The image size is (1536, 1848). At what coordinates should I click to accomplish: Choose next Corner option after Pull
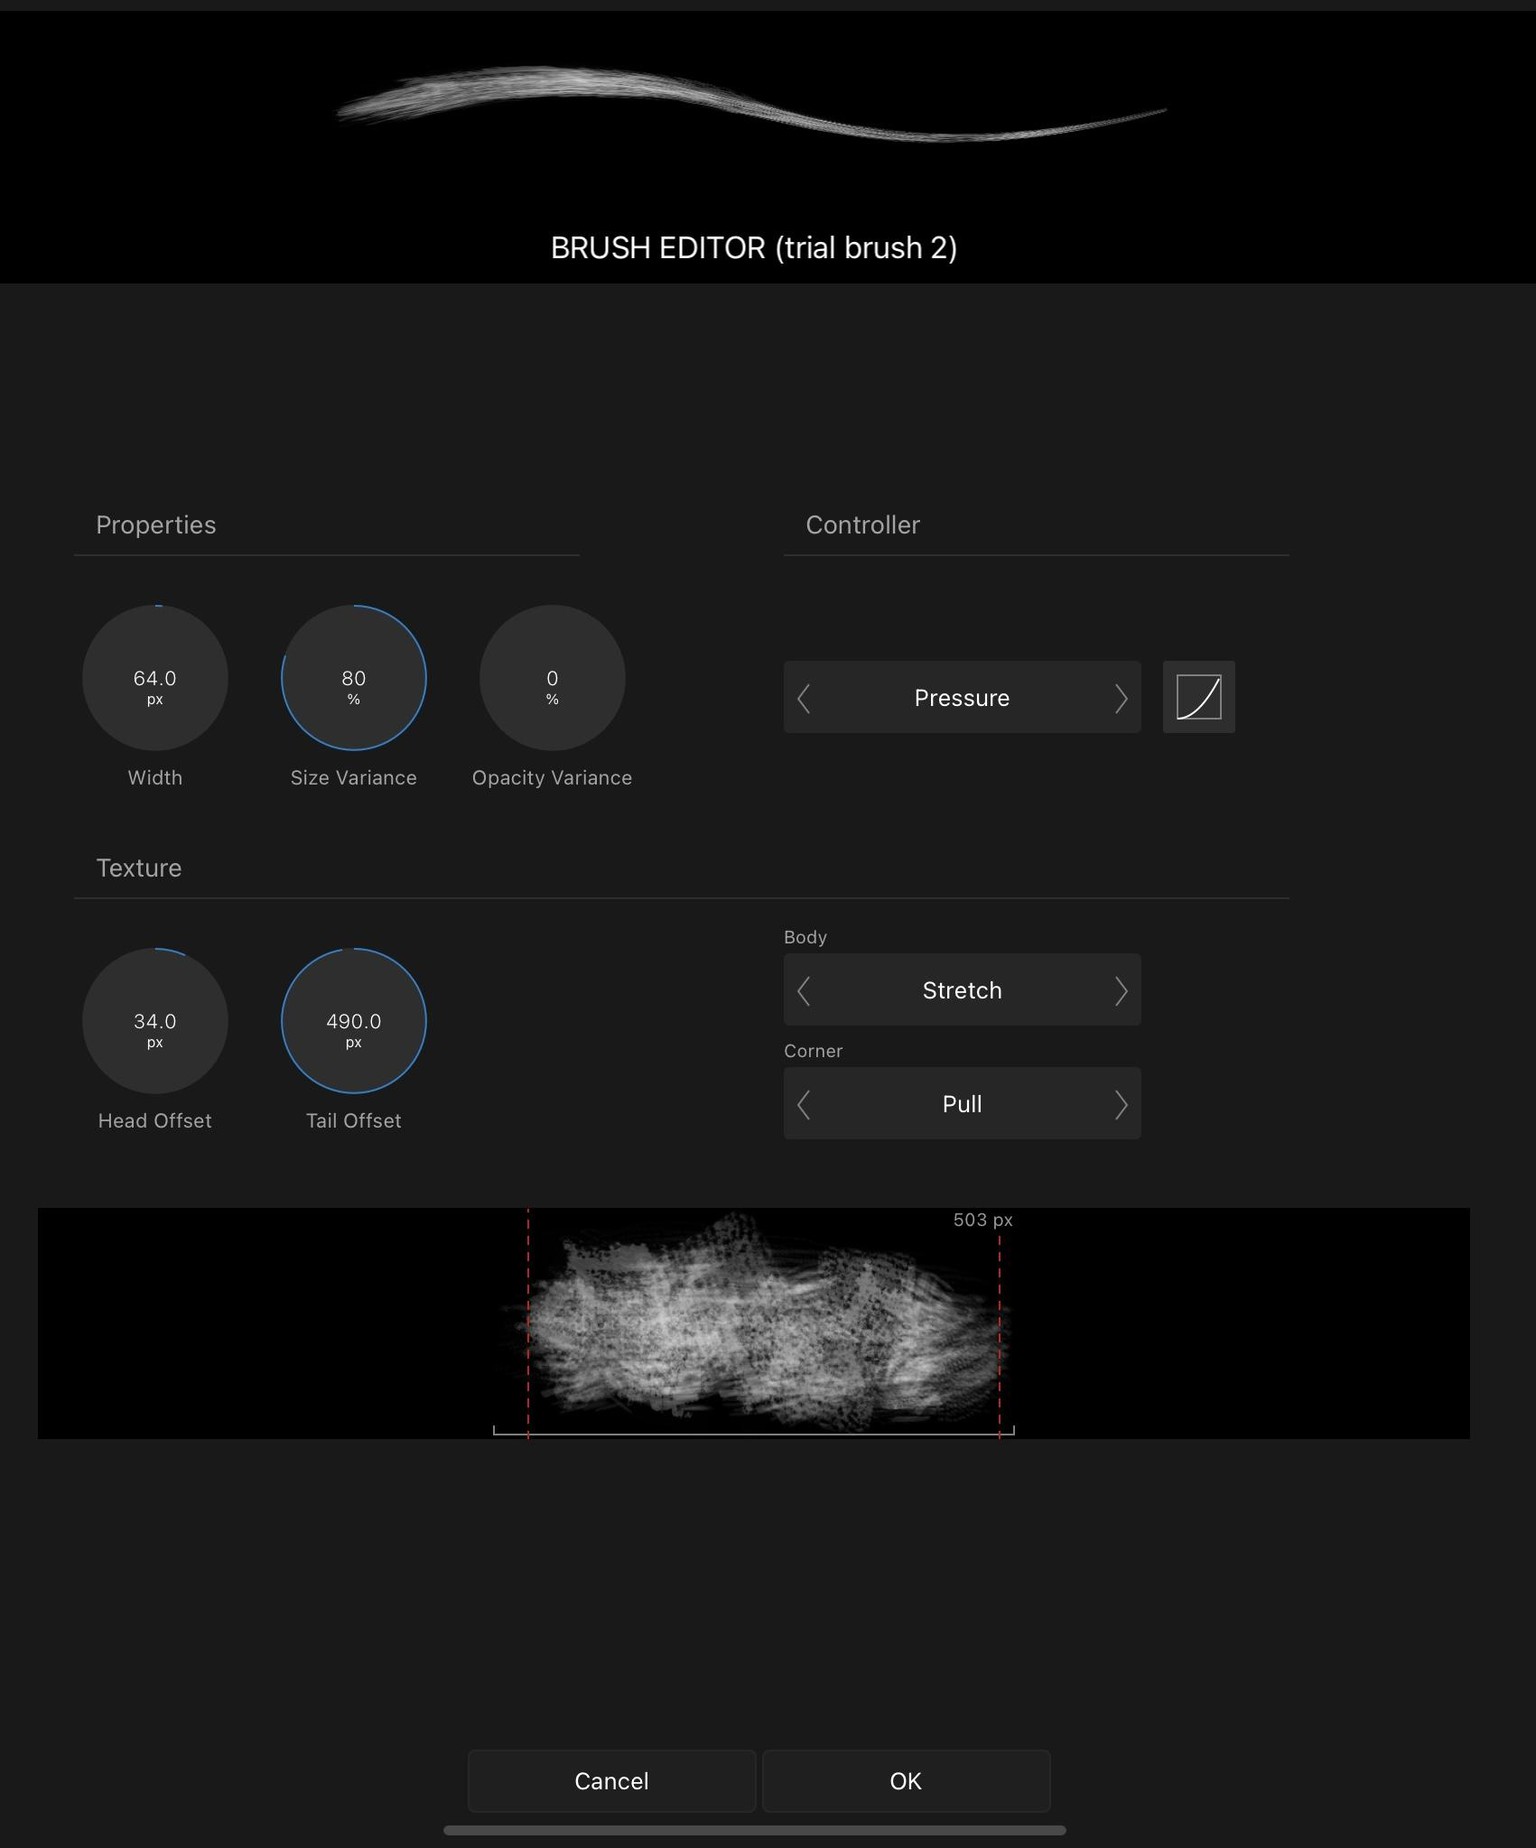1121,1105
